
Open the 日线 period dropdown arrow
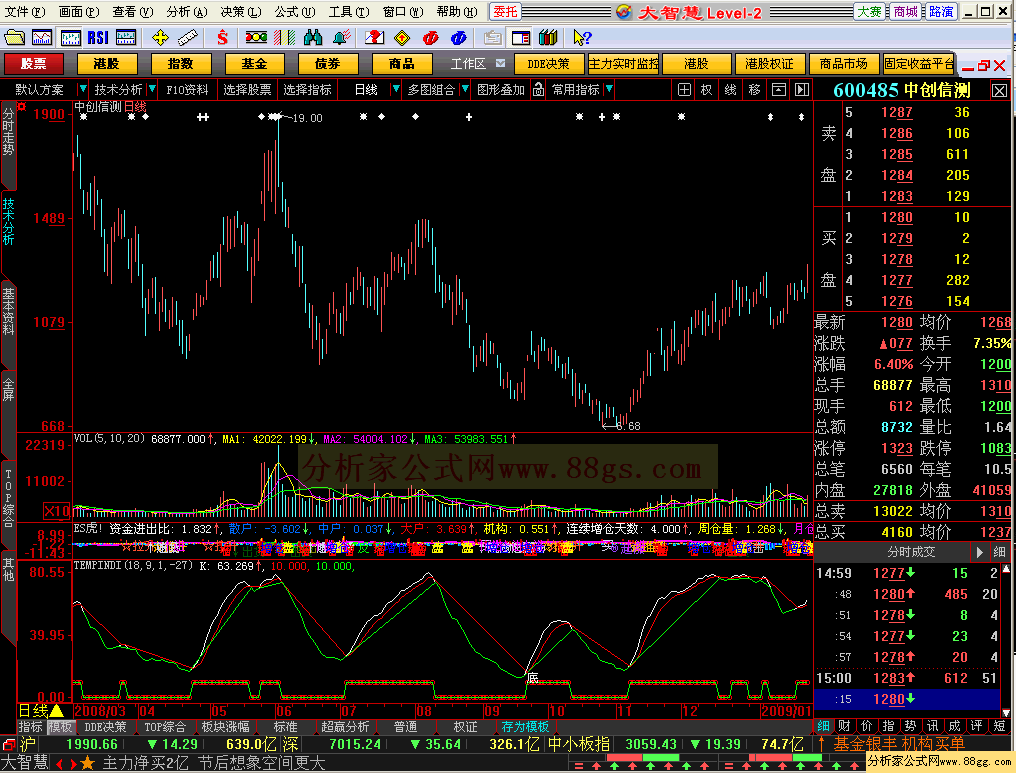395,89
